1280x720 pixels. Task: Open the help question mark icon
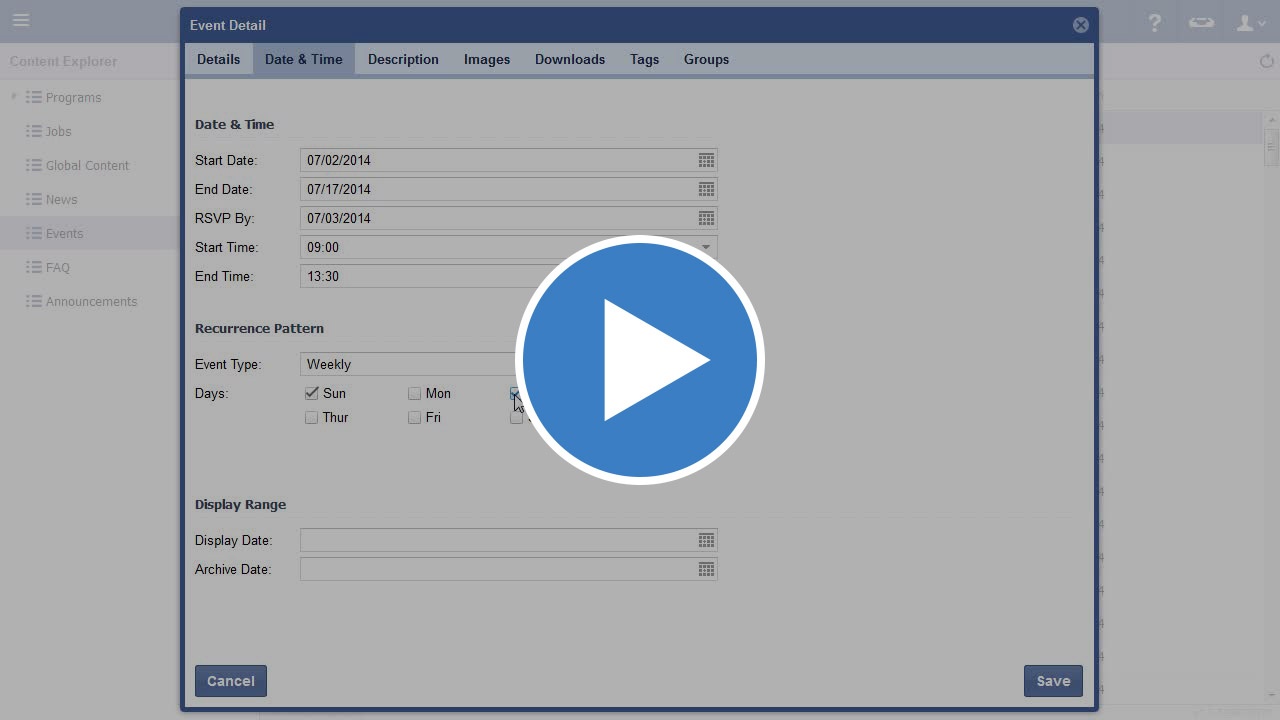tap(1155, 22)
